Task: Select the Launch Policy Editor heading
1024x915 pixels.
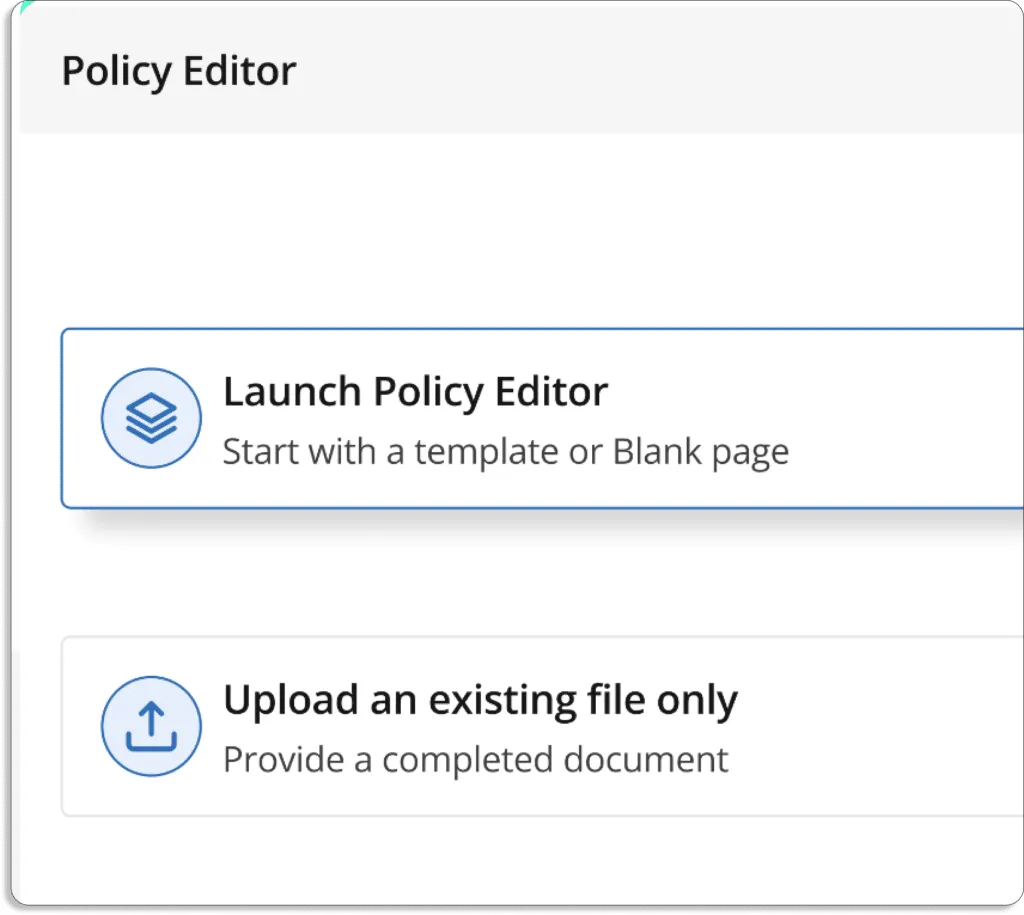Action: click(415, 392)
